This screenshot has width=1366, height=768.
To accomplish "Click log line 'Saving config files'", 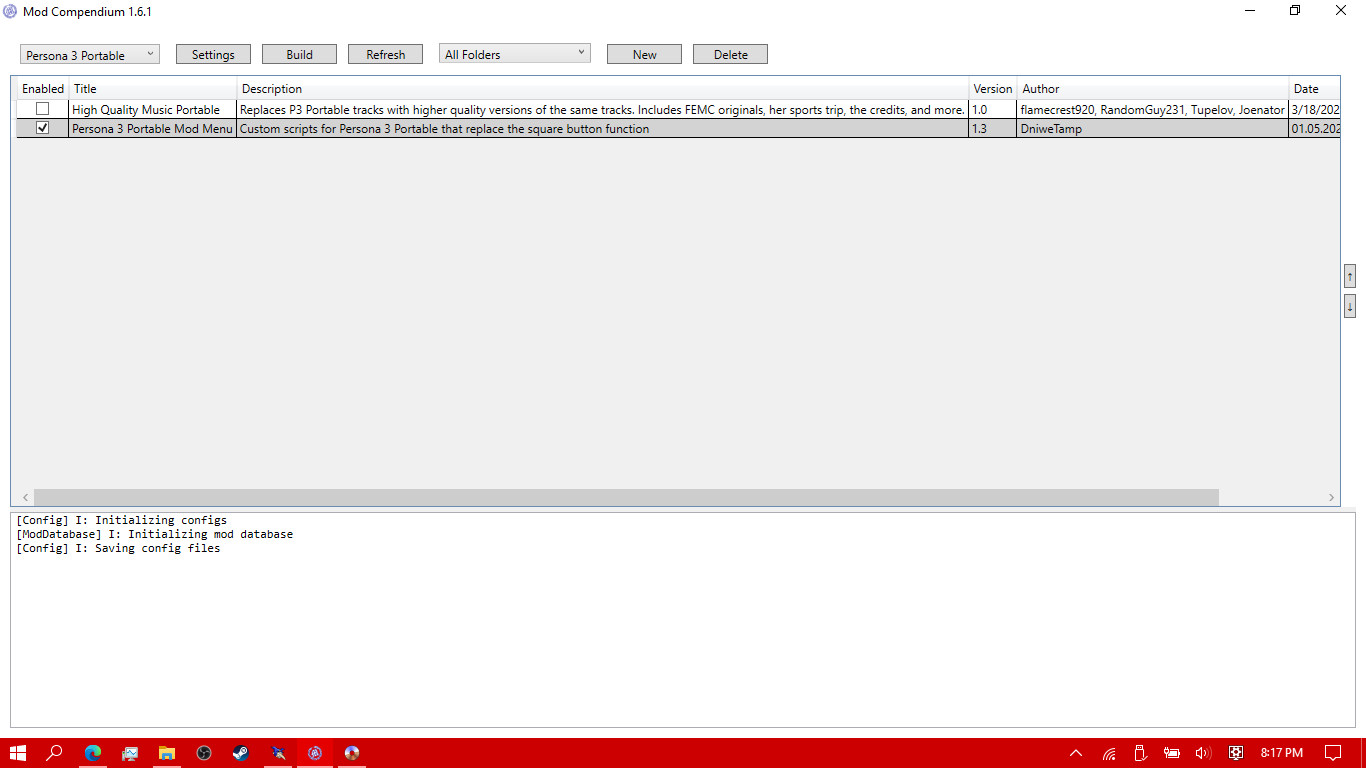I will (118, 548).
